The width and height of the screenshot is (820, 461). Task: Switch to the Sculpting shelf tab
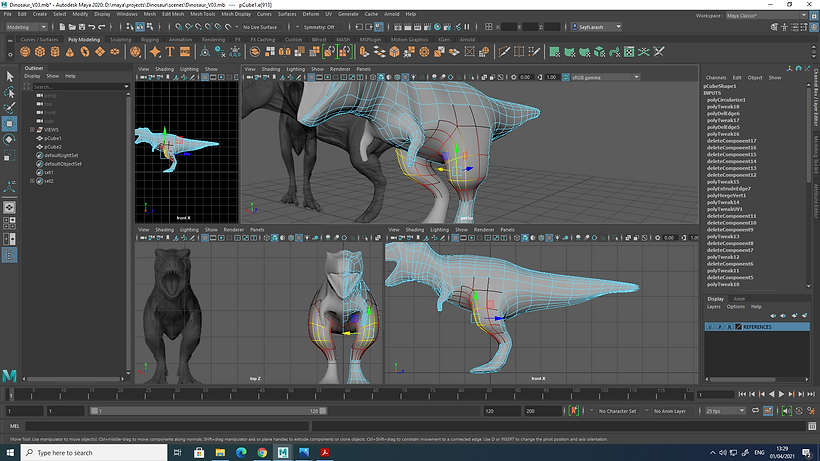pos(120,40)
